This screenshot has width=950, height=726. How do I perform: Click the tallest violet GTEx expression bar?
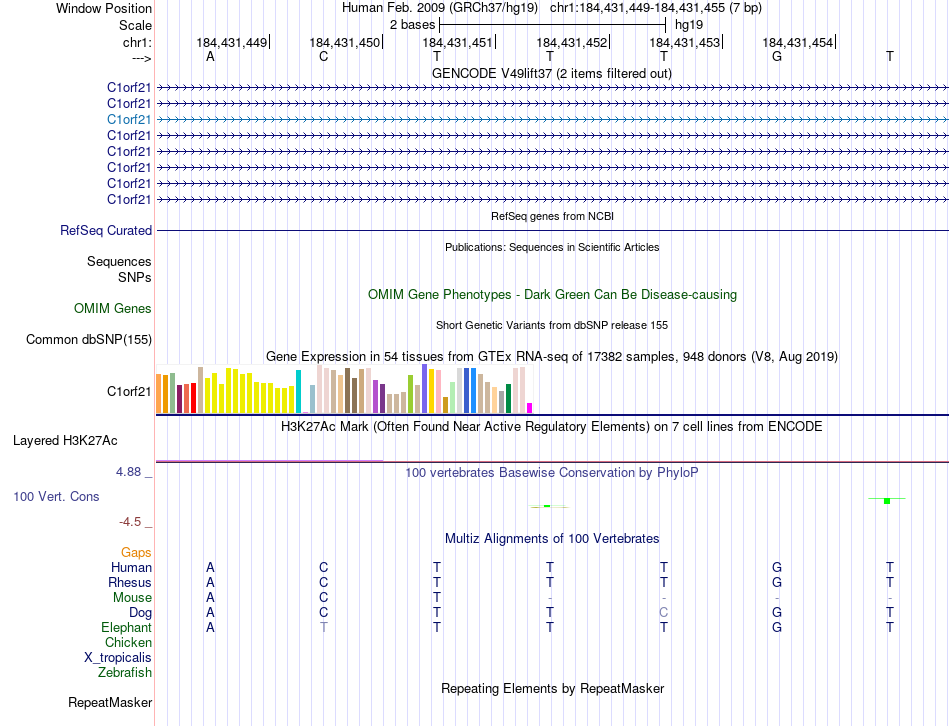tap(425, 388)
